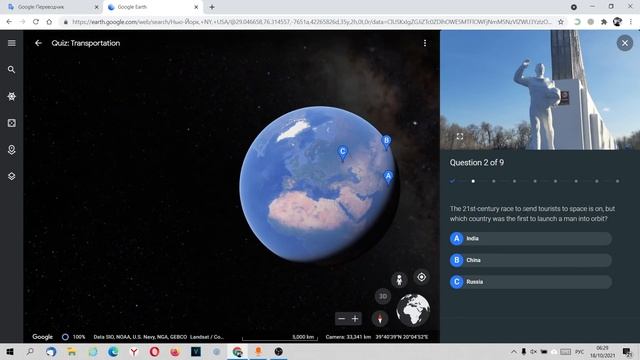Select answer B China

point(531,260)
